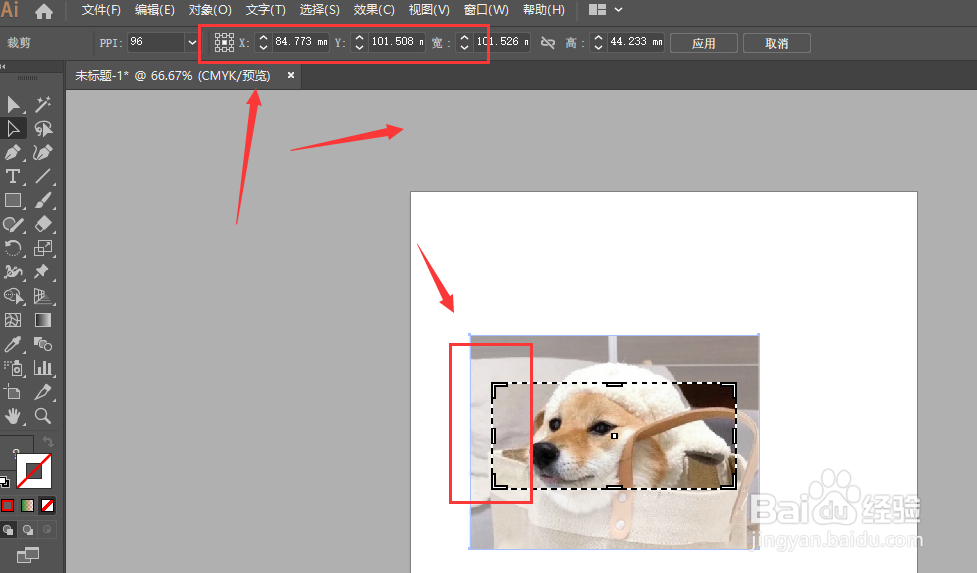Open the 视图(V) menu

(429, 10)
